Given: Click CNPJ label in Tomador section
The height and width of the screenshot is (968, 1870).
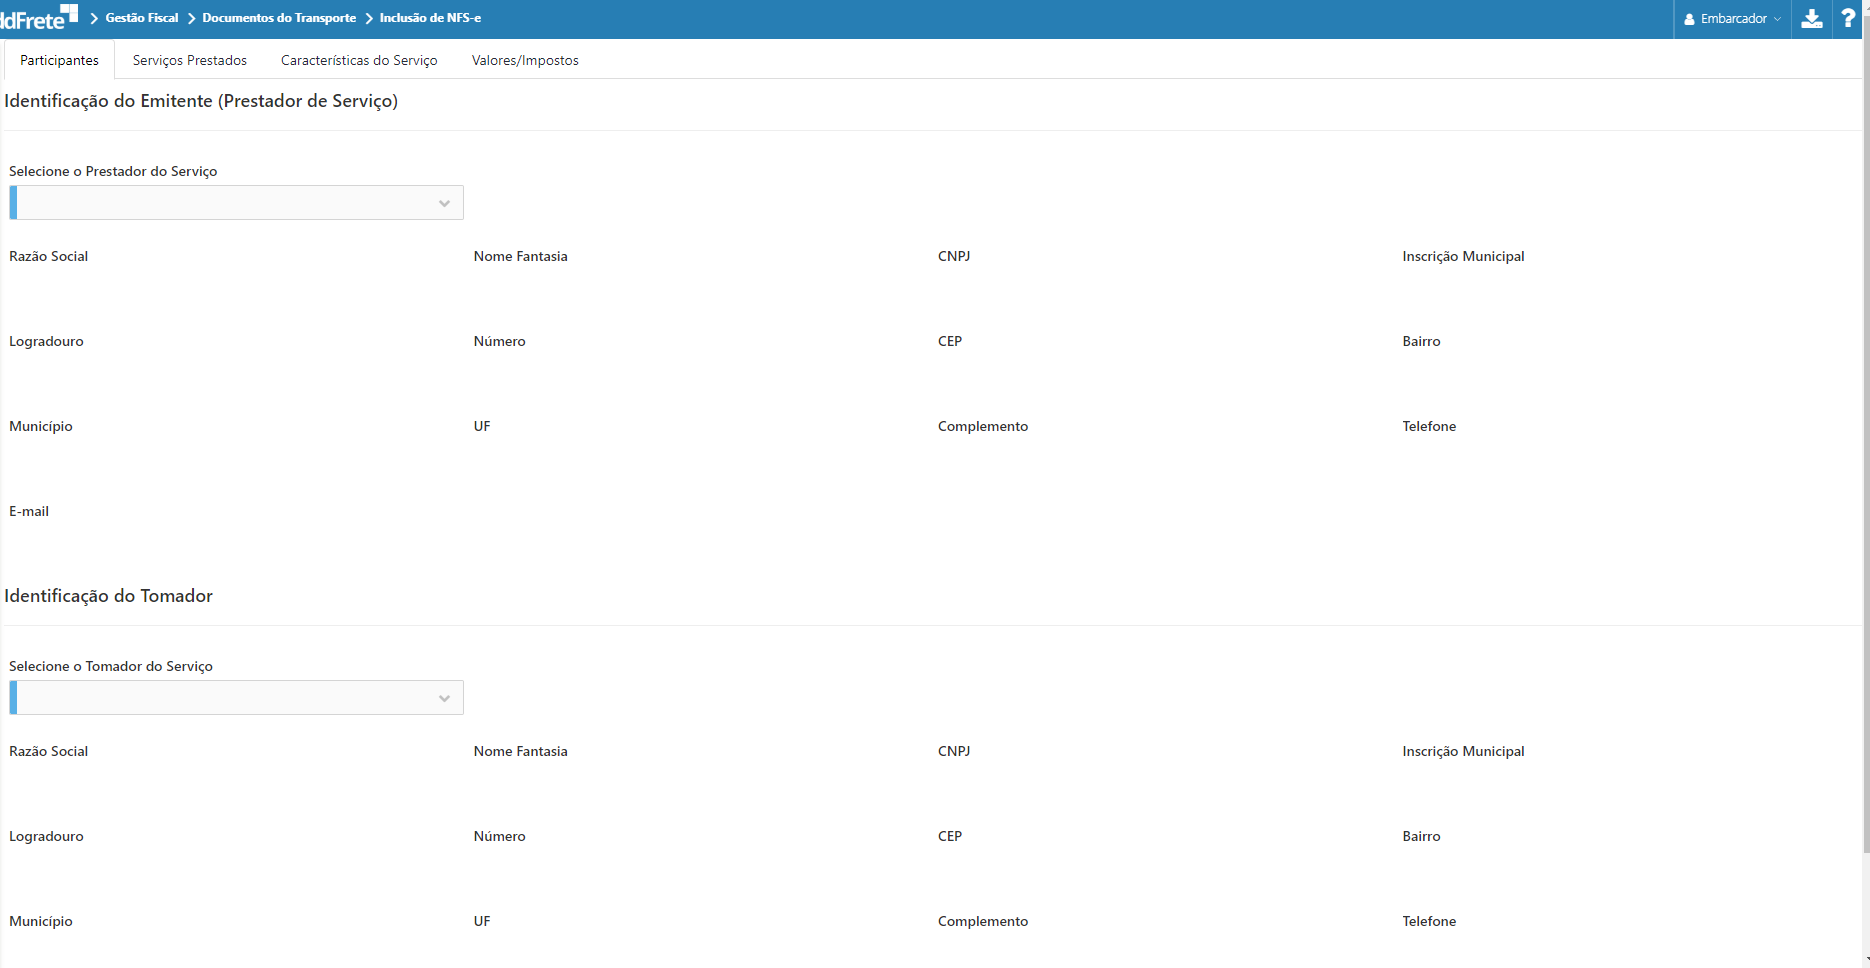Looking at the screenshot, I should coord(954,751).
